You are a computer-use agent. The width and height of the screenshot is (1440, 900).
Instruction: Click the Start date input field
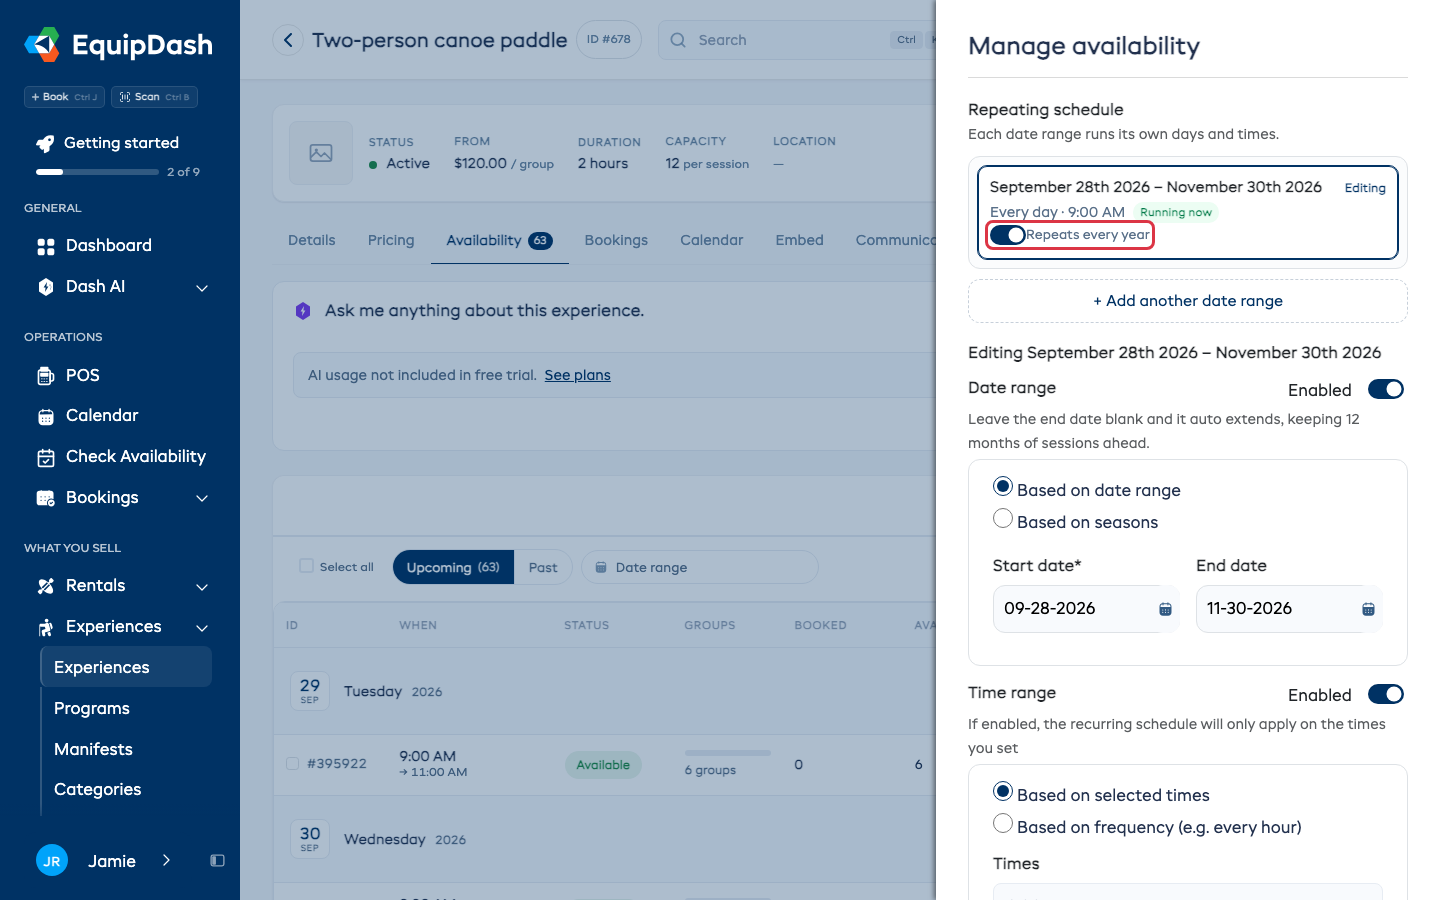[1086, 609]
